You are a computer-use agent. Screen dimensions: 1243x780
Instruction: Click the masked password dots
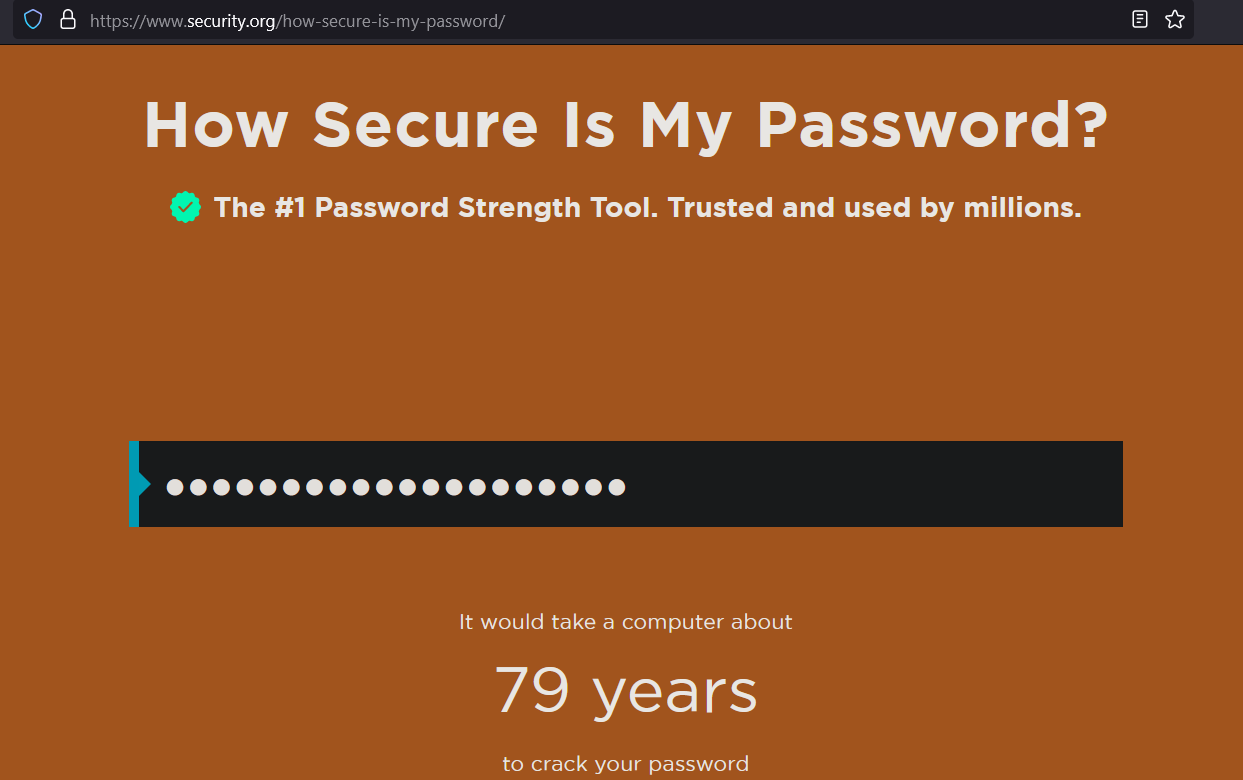tap(396, 487)
